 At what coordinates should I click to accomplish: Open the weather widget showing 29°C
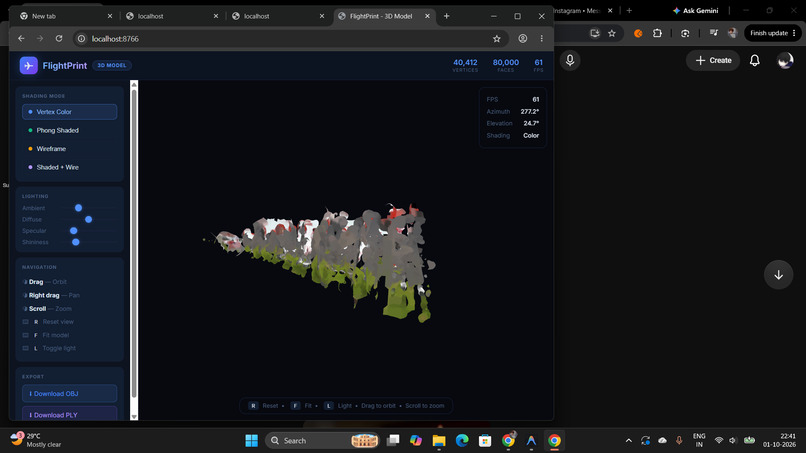[36, 440]
